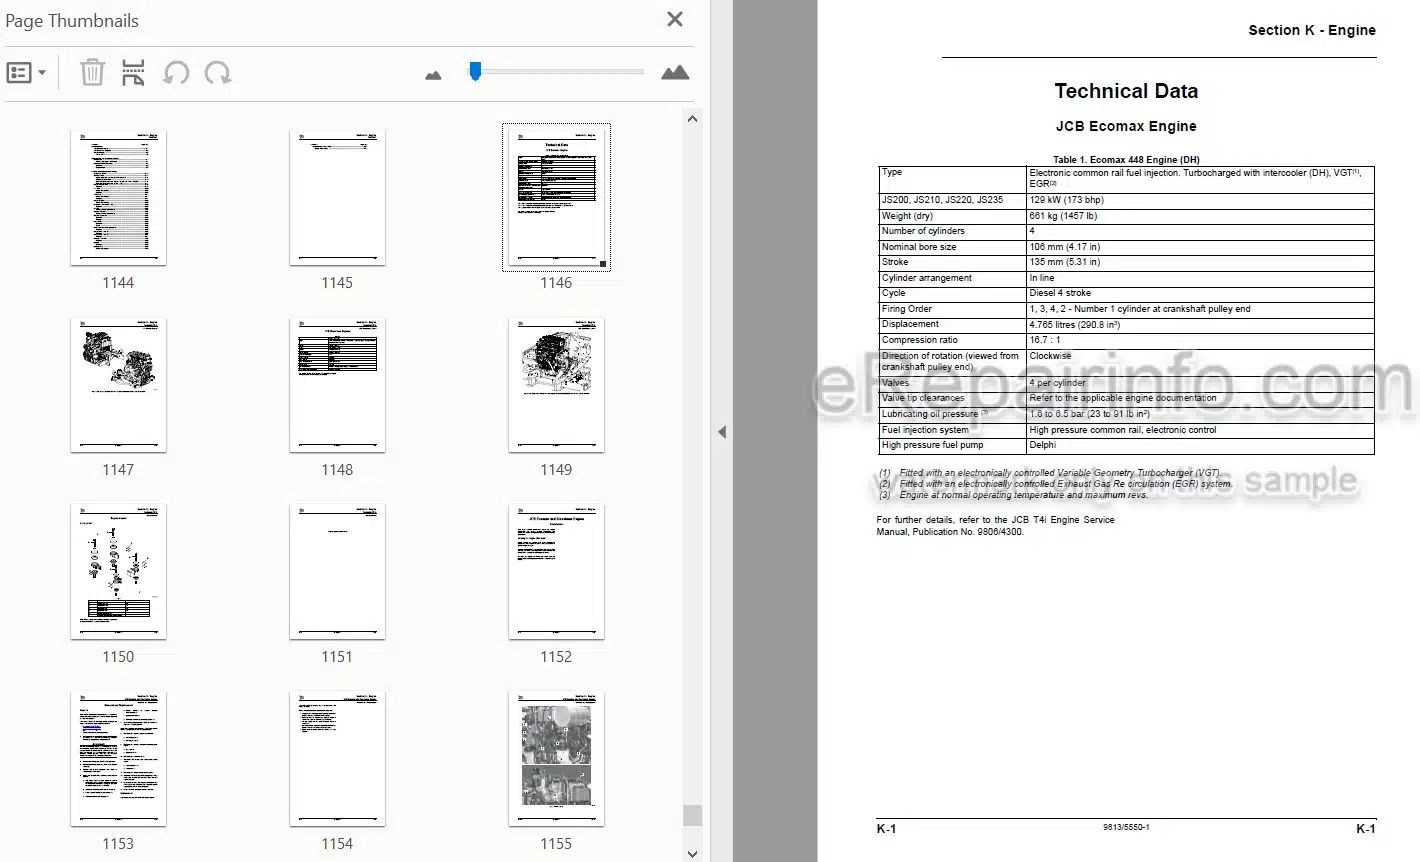This screenshot has height=862, width=1420.
Task: Close the Page Thumbnails panel
Action: coord(675,19)
